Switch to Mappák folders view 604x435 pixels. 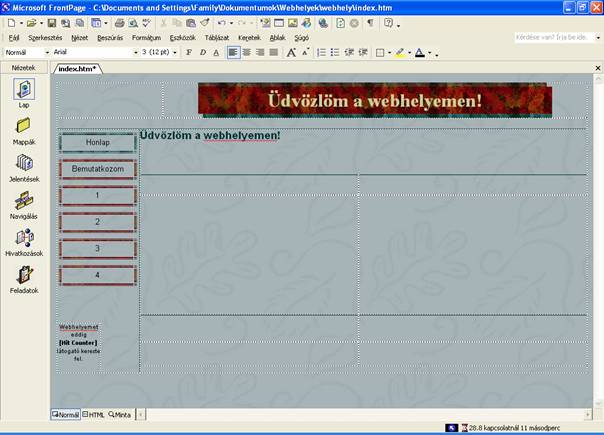click(x=24, y=127)
